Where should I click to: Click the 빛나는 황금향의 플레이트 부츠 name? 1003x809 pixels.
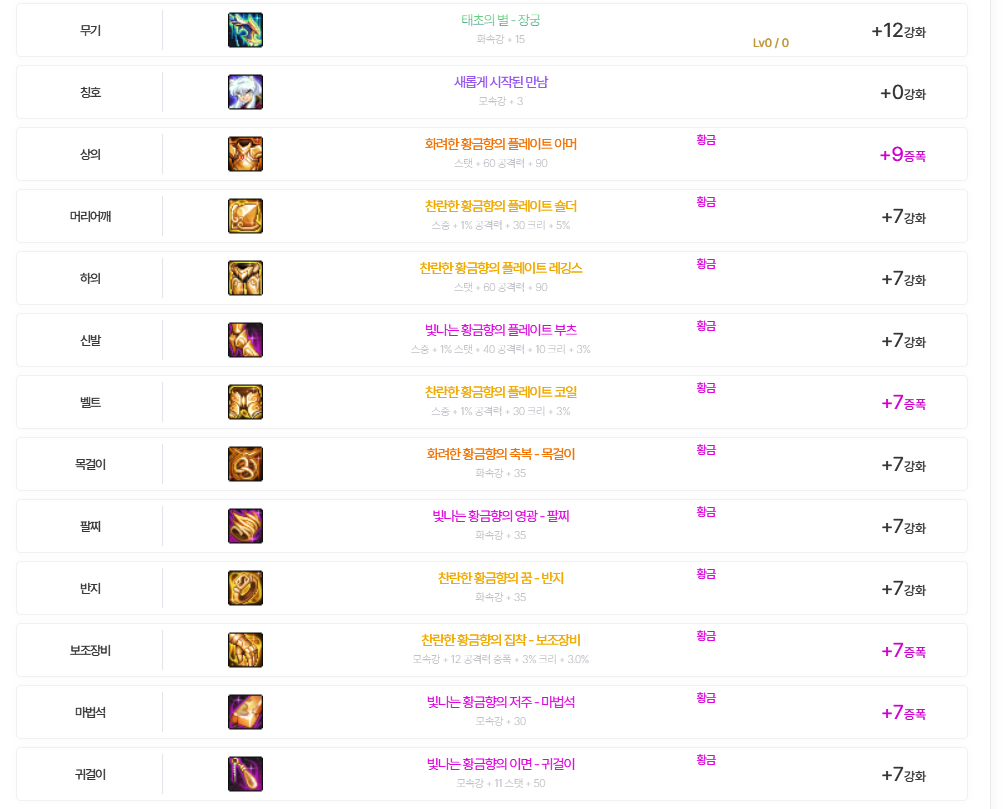click(501, 331)
